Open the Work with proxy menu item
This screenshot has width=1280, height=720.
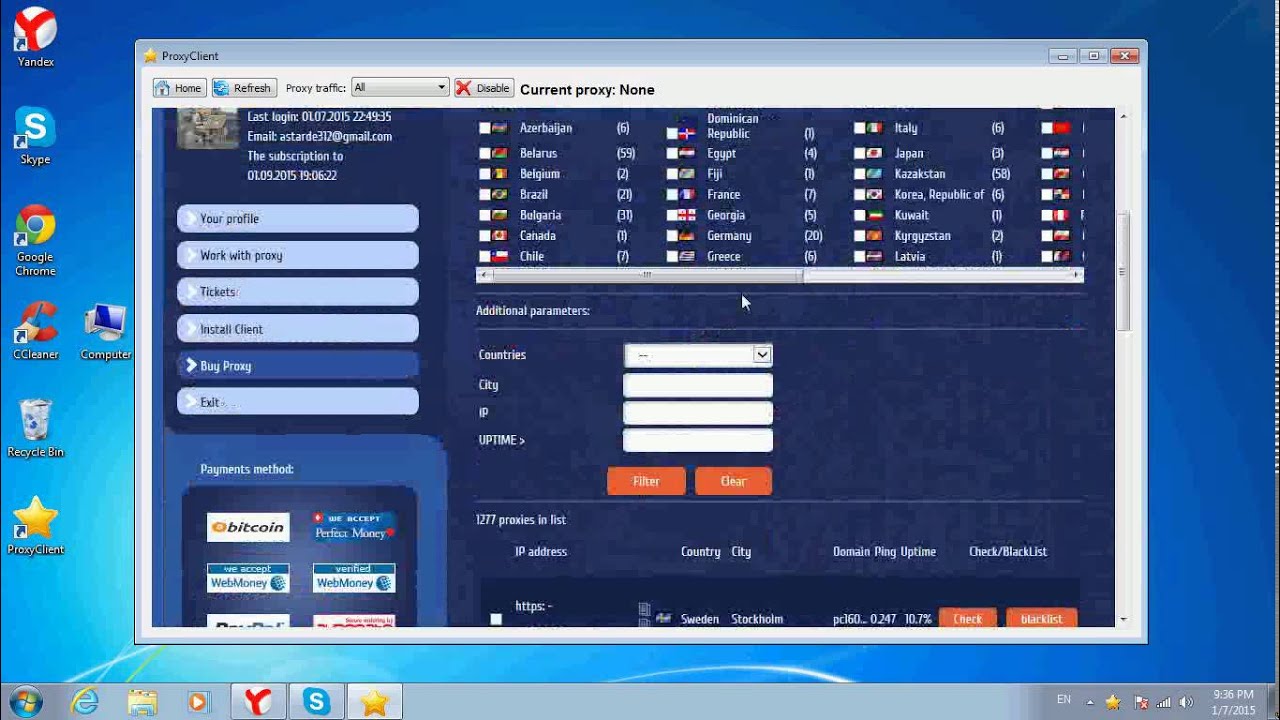pos(298,255)
